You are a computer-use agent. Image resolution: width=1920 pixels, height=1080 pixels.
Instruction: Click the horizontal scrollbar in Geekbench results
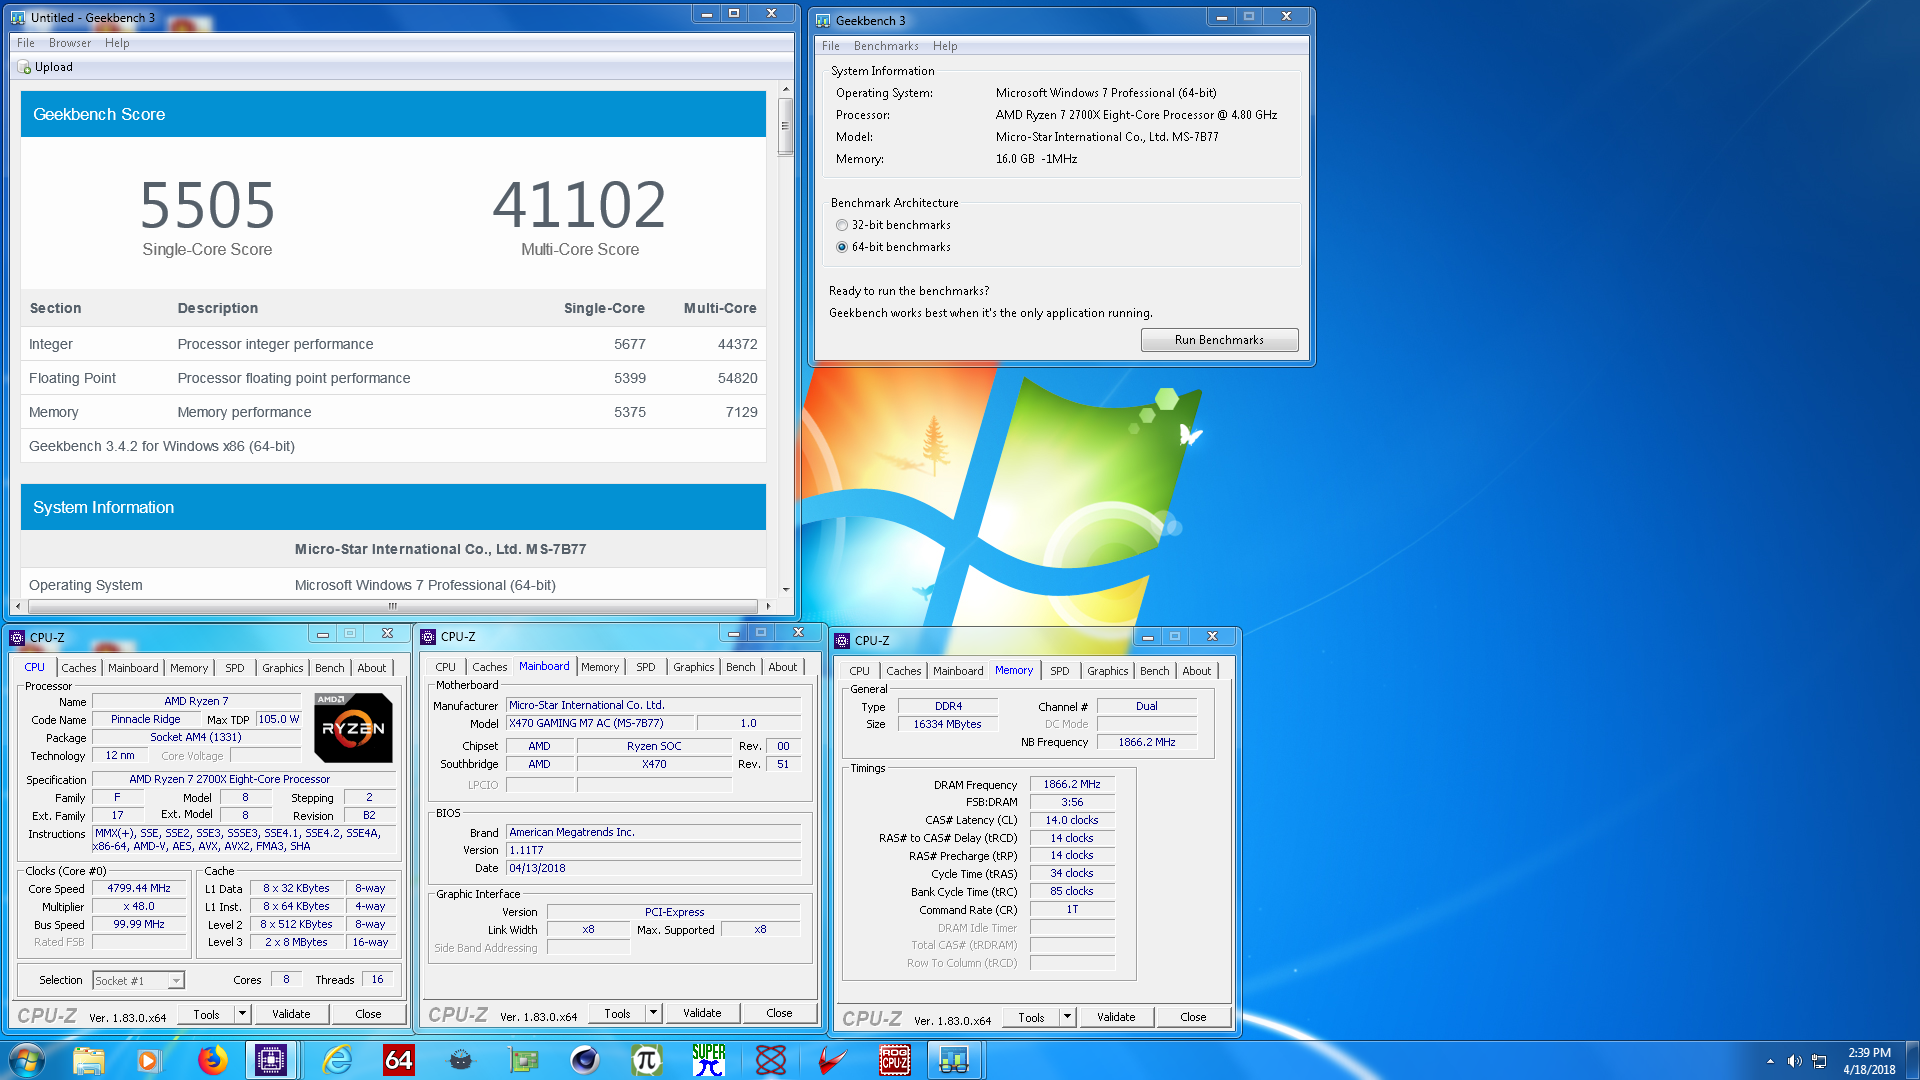392,606
